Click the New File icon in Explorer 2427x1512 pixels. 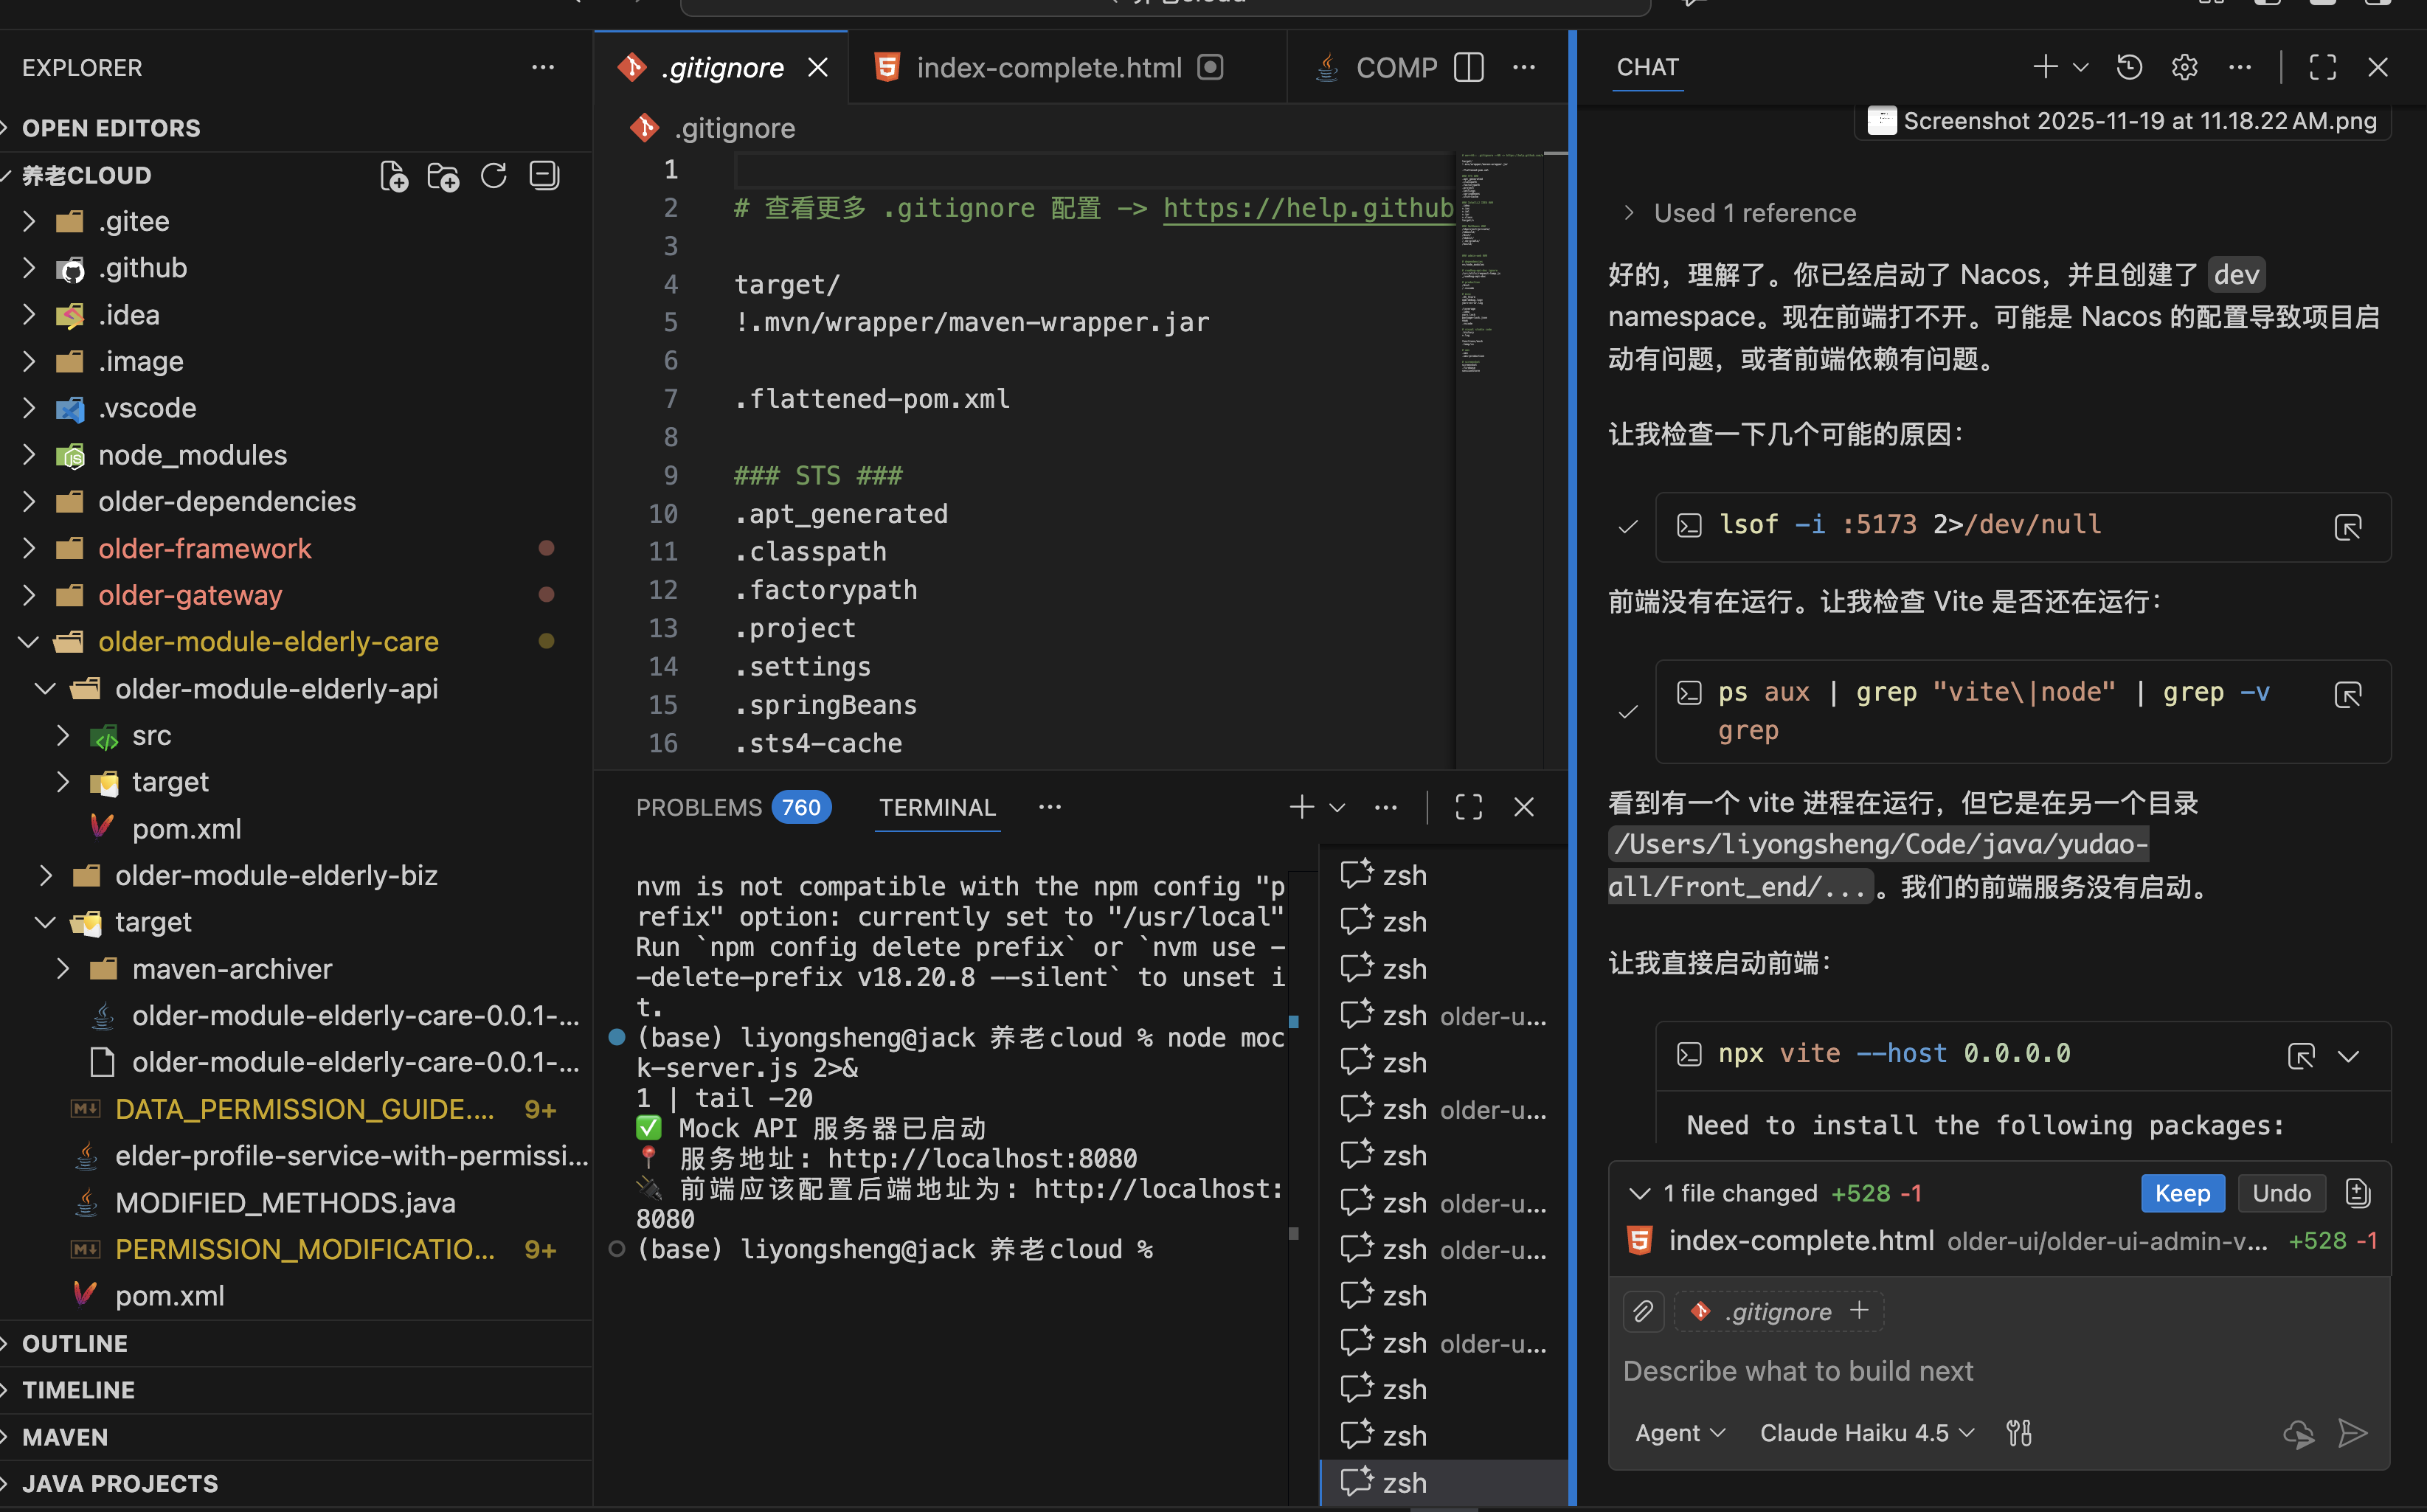tap(394, 176)
